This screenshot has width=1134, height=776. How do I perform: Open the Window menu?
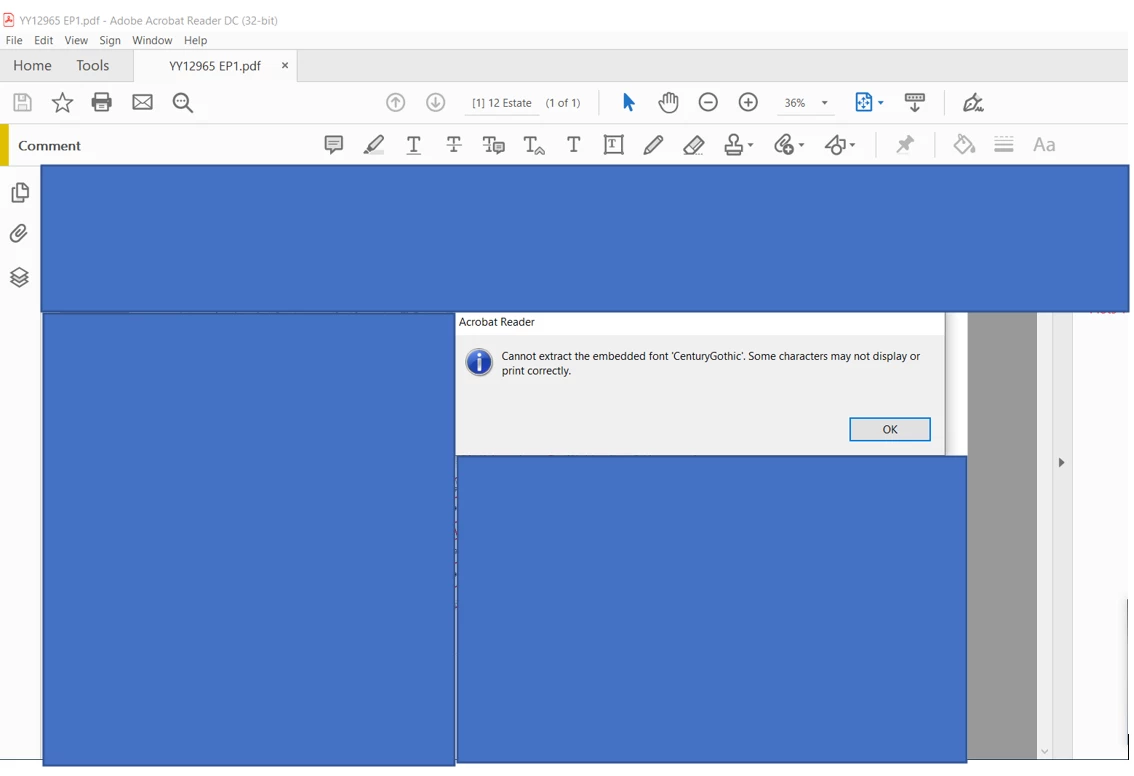click(152, 40)
